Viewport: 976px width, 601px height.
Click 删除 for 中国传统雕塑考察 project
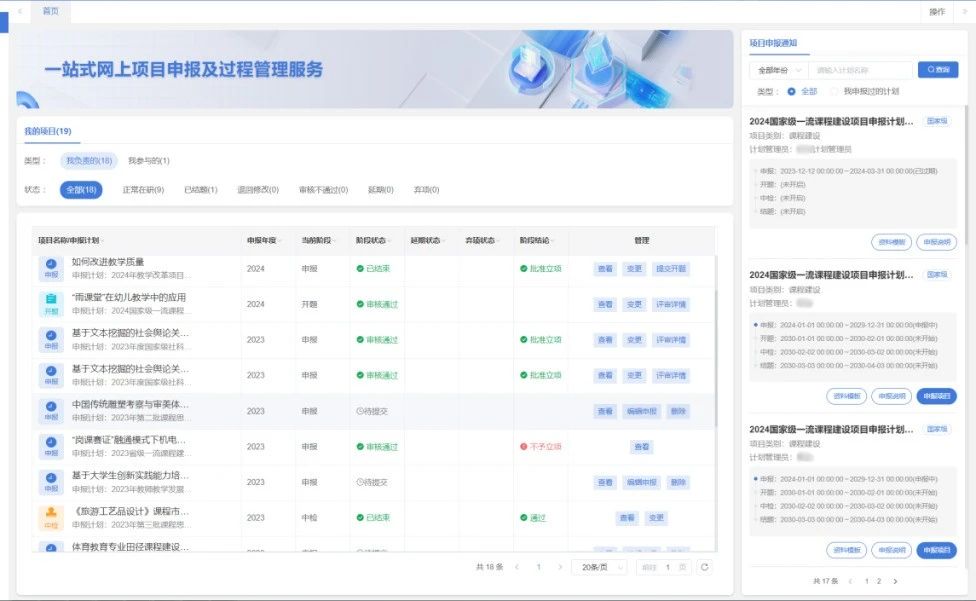(x=679, y=411)
